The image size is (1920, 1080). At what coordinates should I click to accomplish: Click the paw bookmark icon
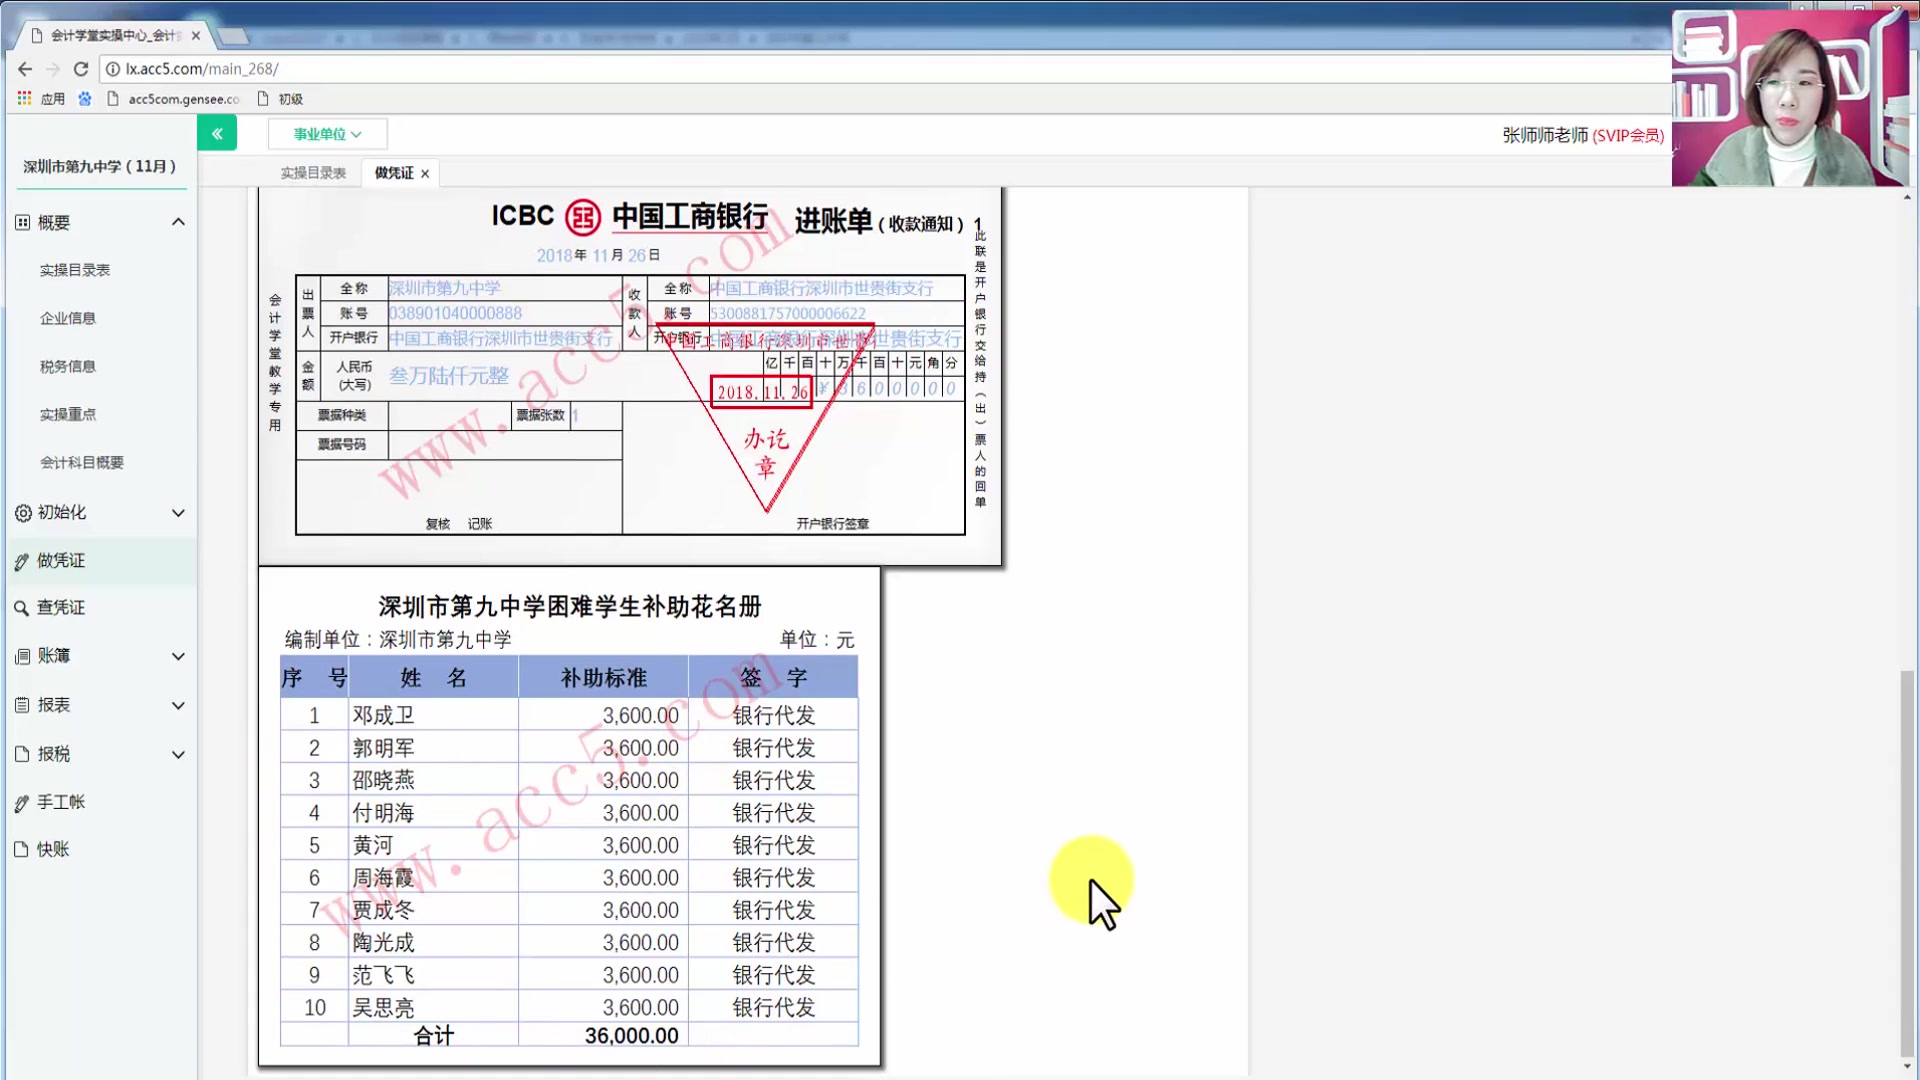tap(85, 98)
